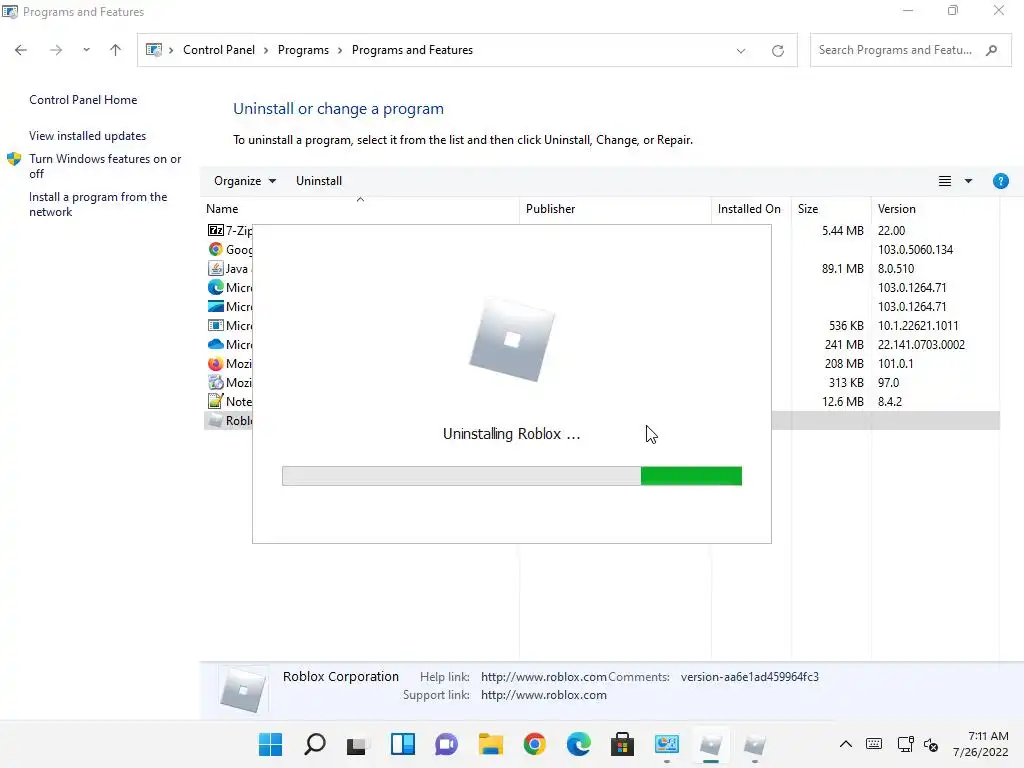Click version 103.0.5060.134 cell

click(x=915, y=249)
